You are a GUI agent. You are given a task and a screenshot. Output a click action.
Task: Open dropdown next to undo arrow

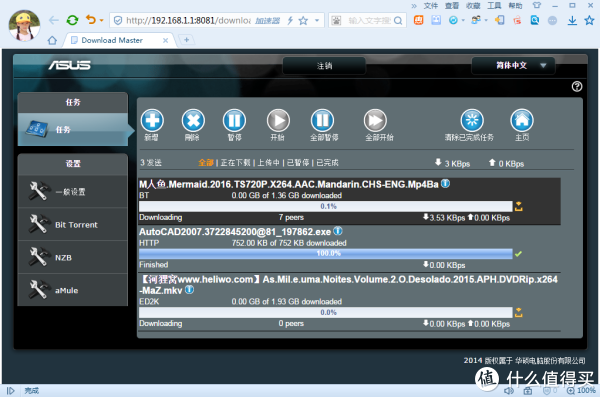click(101, 20)
